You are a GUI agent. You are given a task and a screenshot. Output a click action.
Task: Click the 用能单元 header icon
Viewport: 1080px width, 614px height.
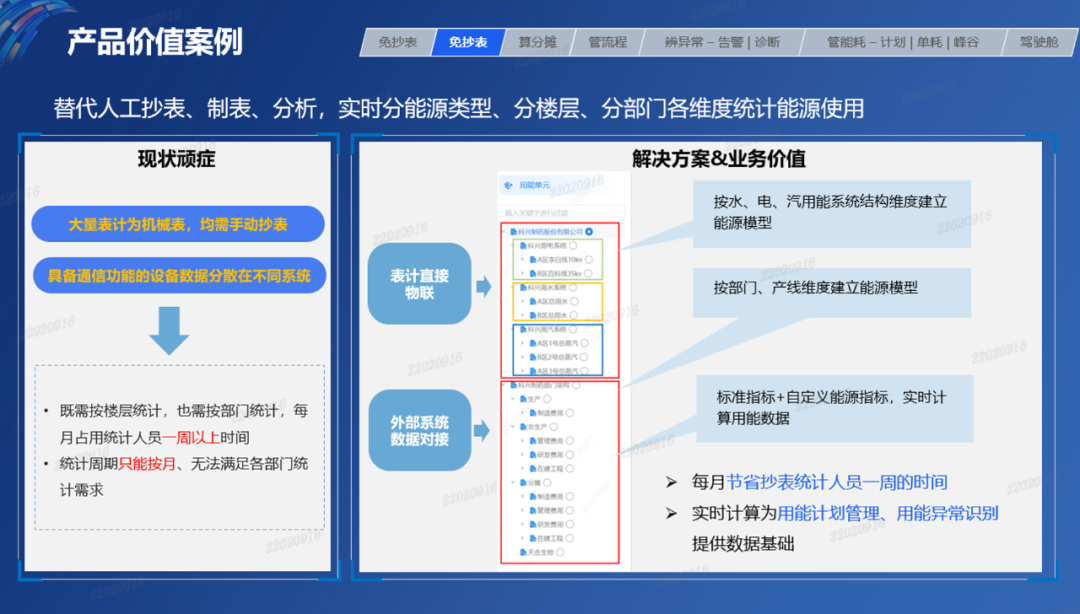click(x=508, y=185)
